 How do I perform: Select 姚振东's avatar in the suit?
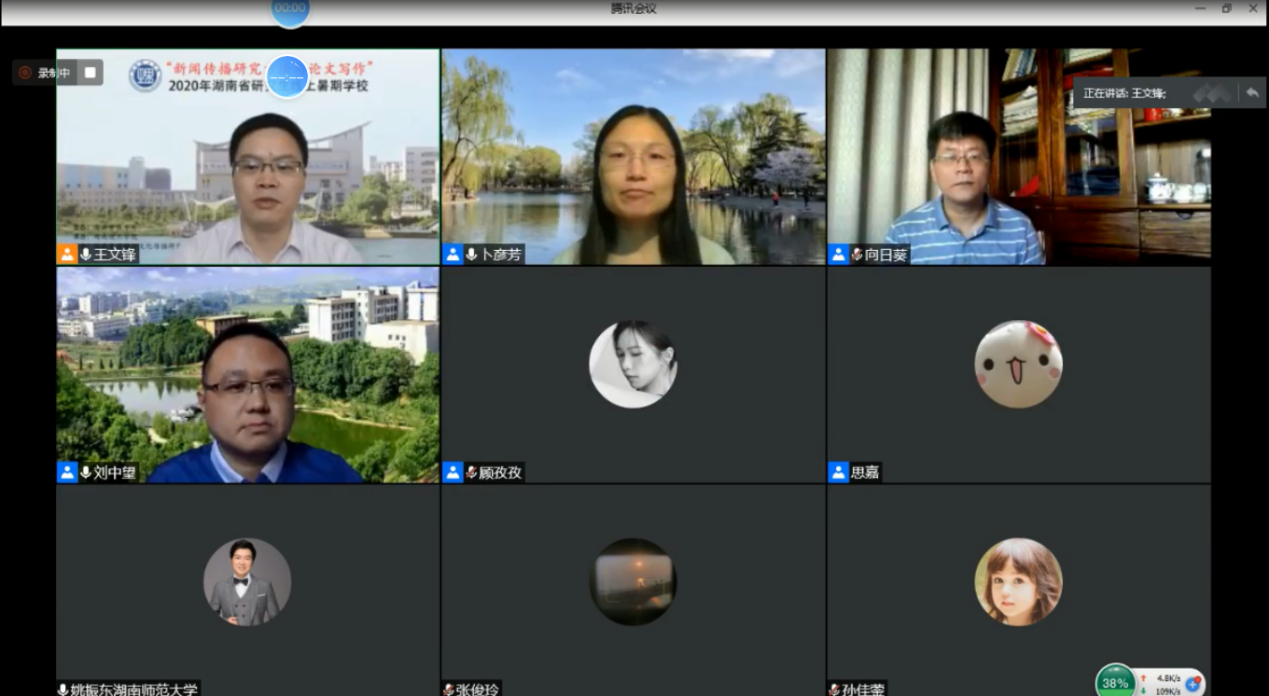pos(247,582)
